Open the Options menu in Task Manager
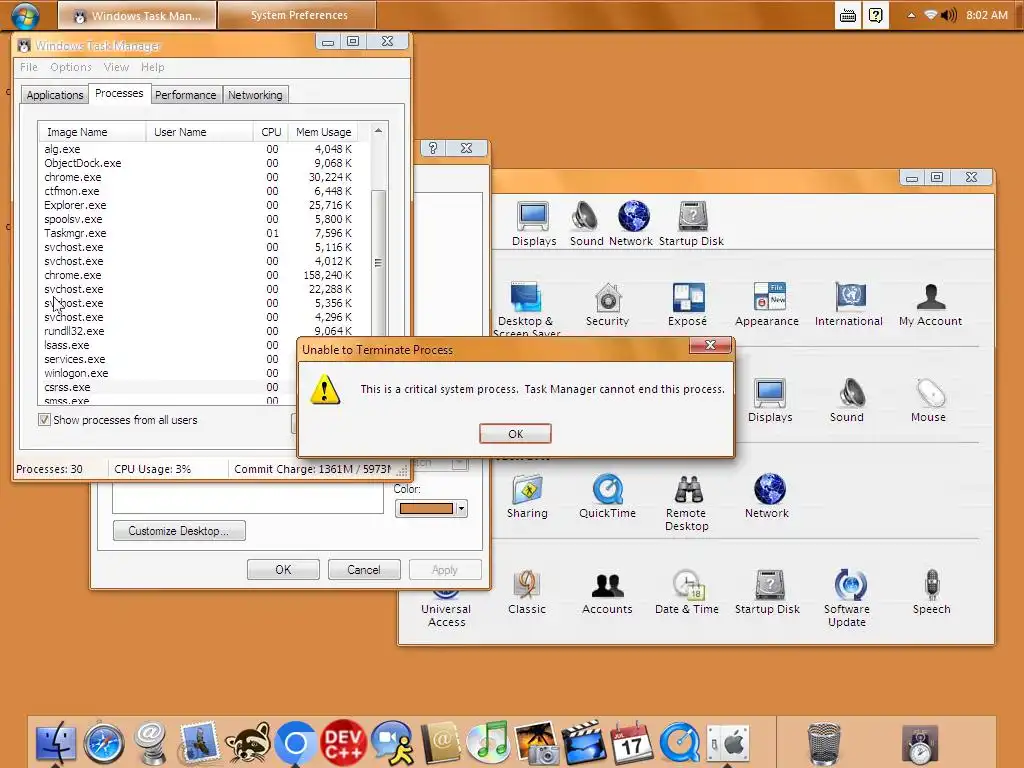The height and width of the screenshot is (768, 1024). (71, 67)
